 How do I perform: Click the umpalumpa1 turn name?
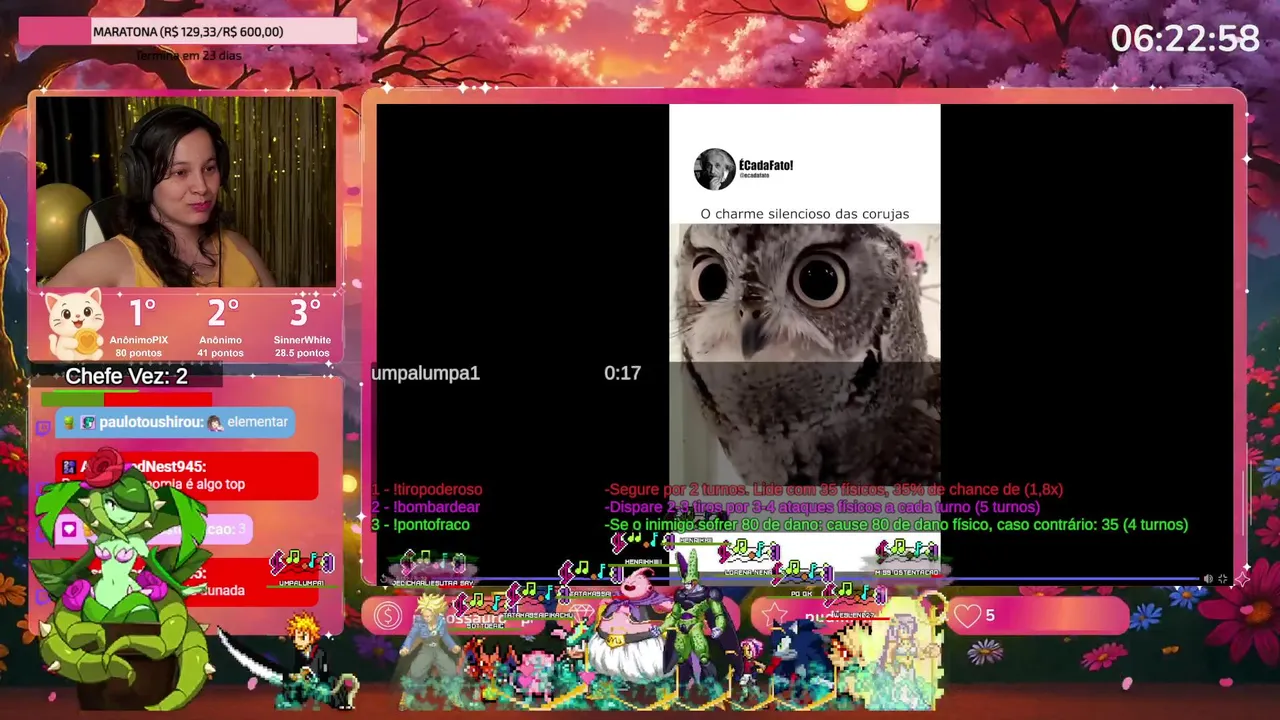coord(425,373)
